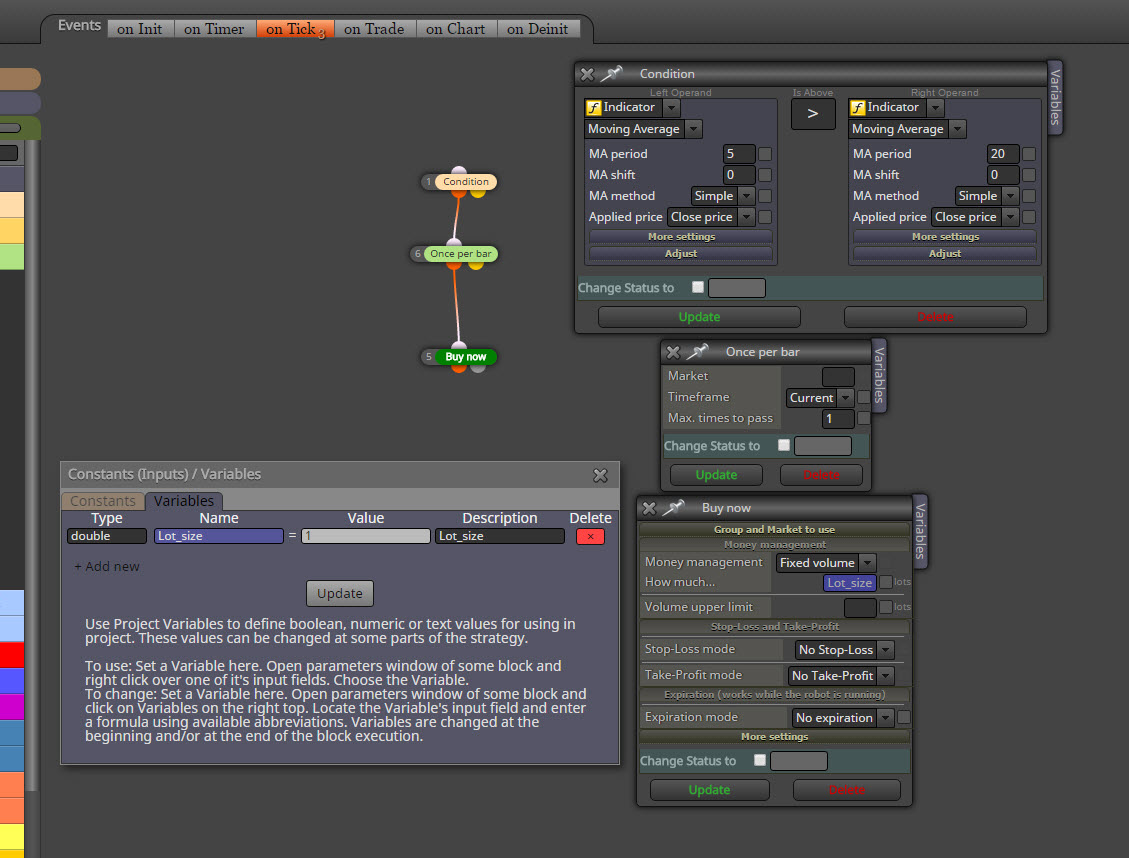Switch to on Tick event tab
1129x858 pixels.
point(294,29)
